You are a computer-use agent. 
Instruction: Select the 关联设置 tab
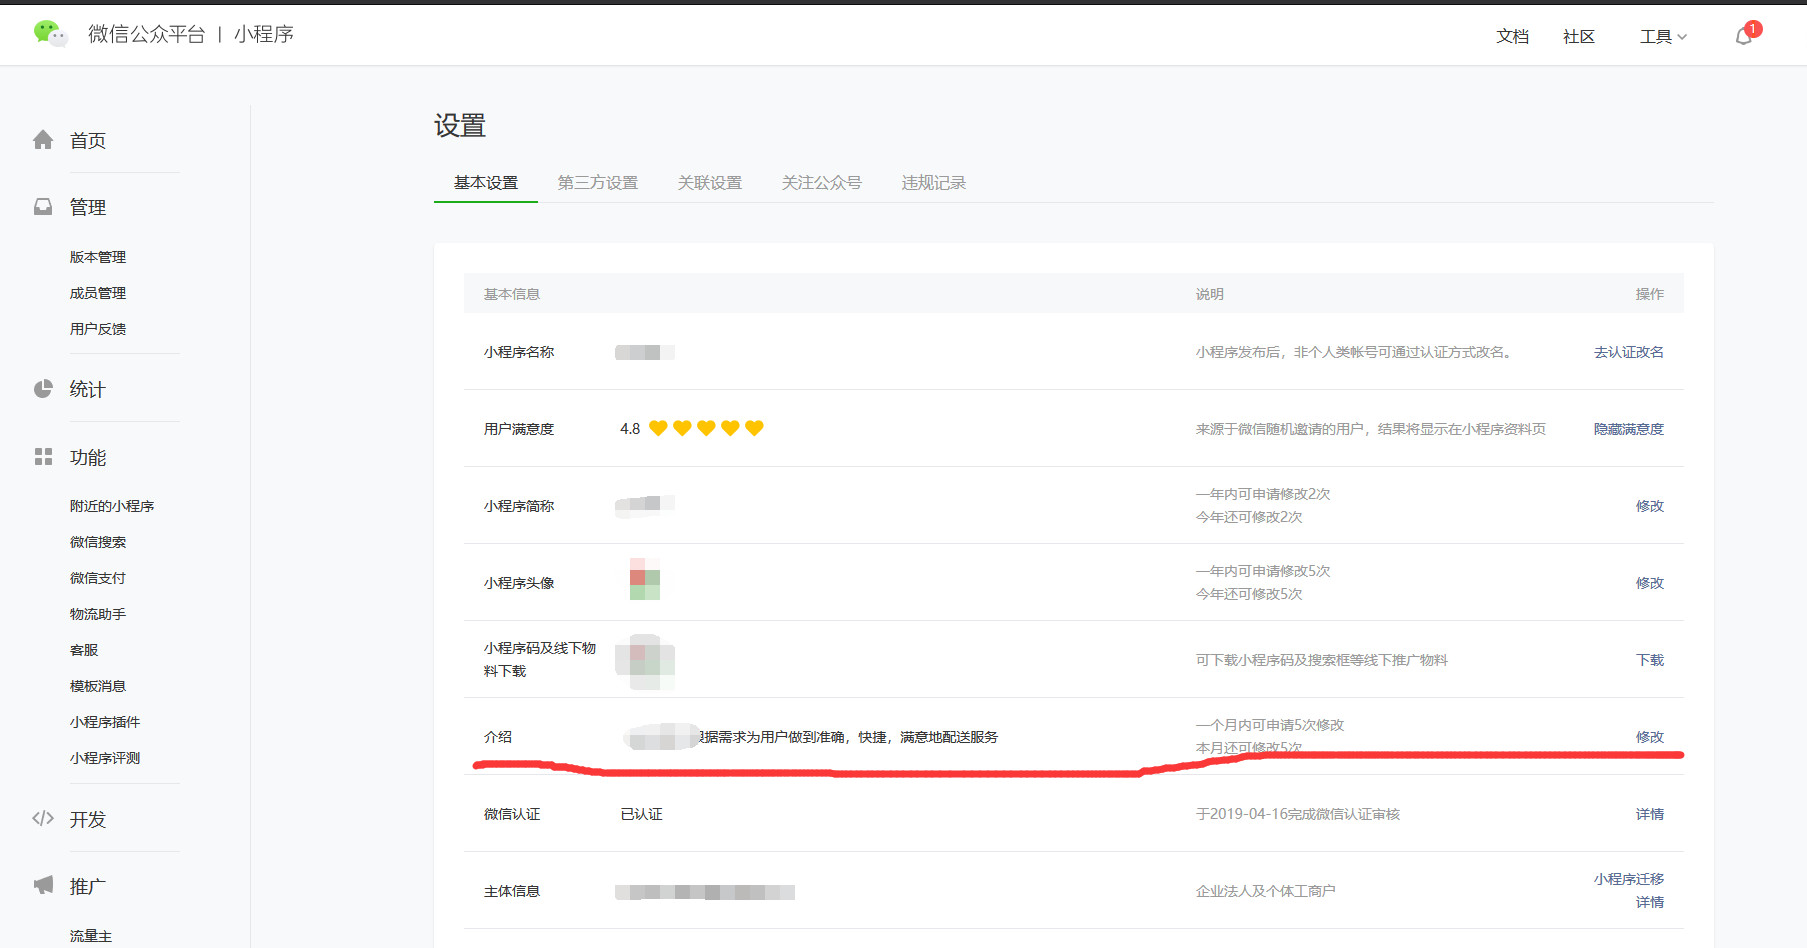click(x=709, y=183)
